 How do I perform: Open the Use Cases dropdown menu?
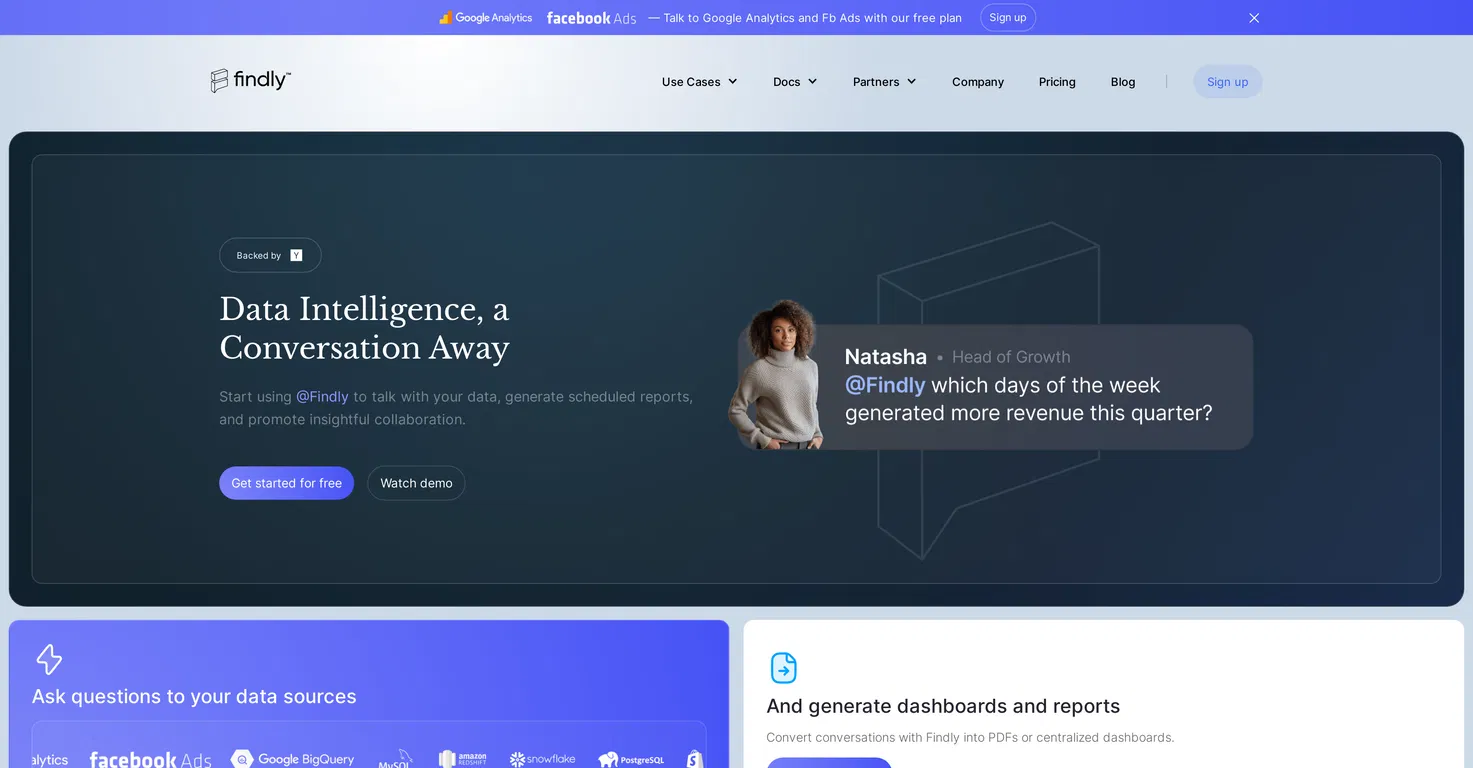tap(699, 82)
